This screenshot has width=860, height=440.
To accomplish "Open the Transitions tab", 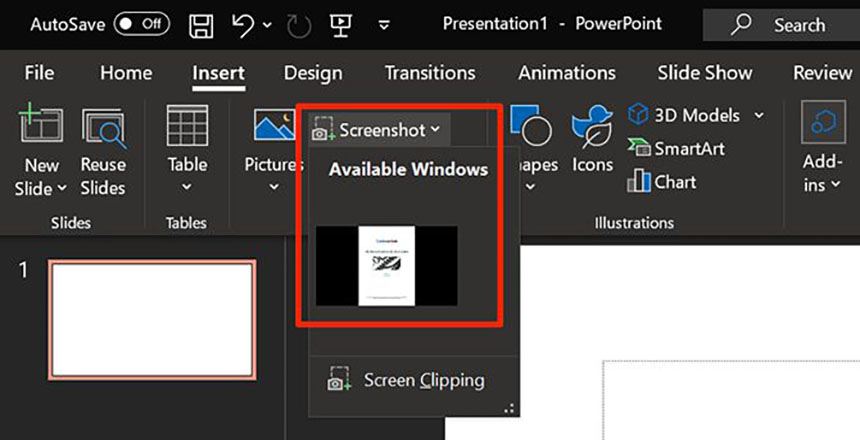I will (x=430, y=73).
